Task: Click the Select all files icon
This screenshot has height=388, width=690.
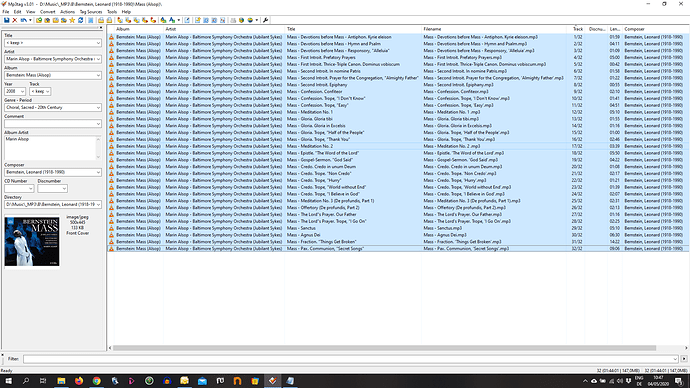Action: pos(91,20)
